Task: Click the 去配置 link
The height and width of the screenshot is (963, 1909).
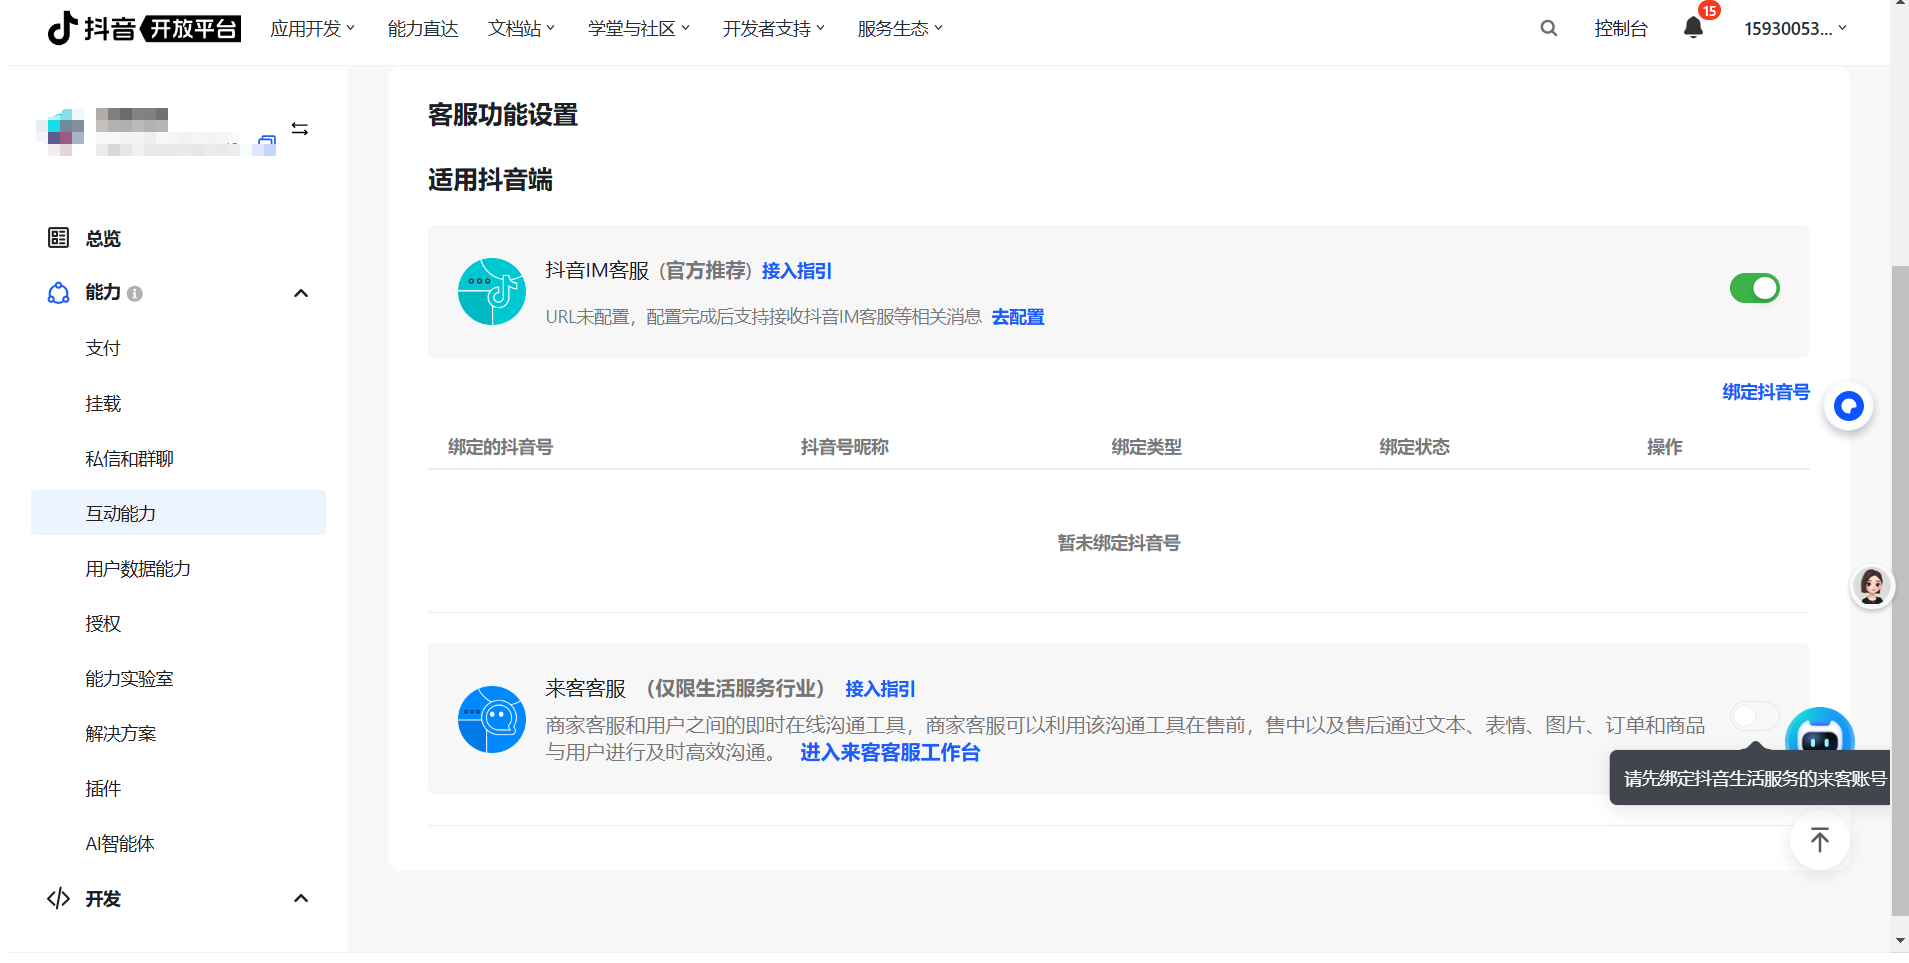Action: [1017, 317]
